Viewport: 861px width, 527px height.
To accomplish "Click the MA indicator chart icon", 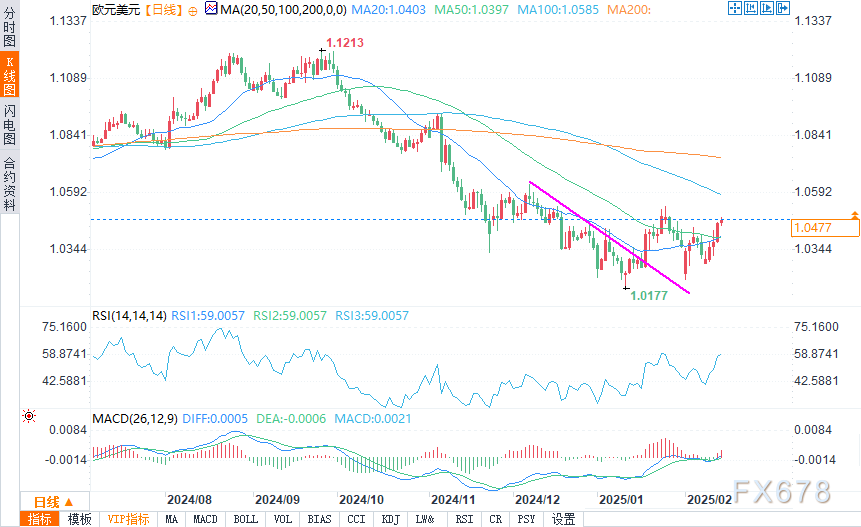I will 211,8.
